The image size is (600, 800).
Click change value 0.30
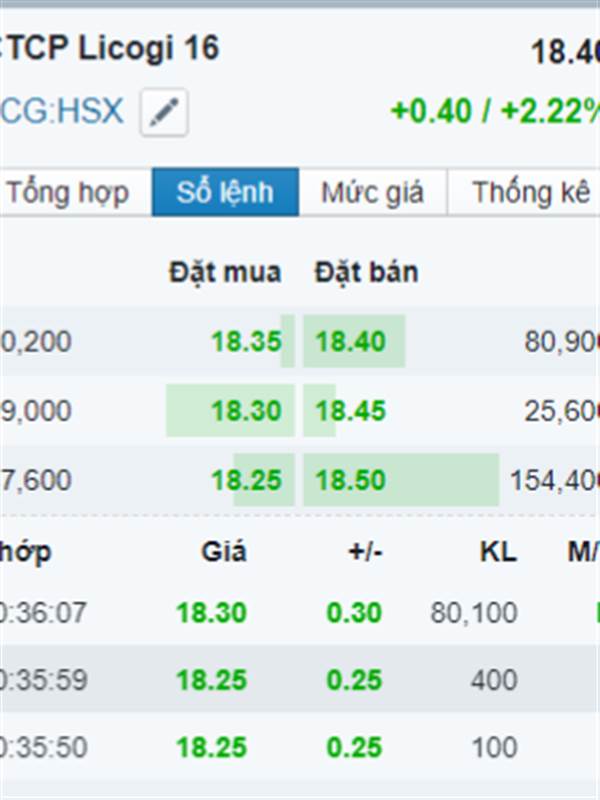354,612
